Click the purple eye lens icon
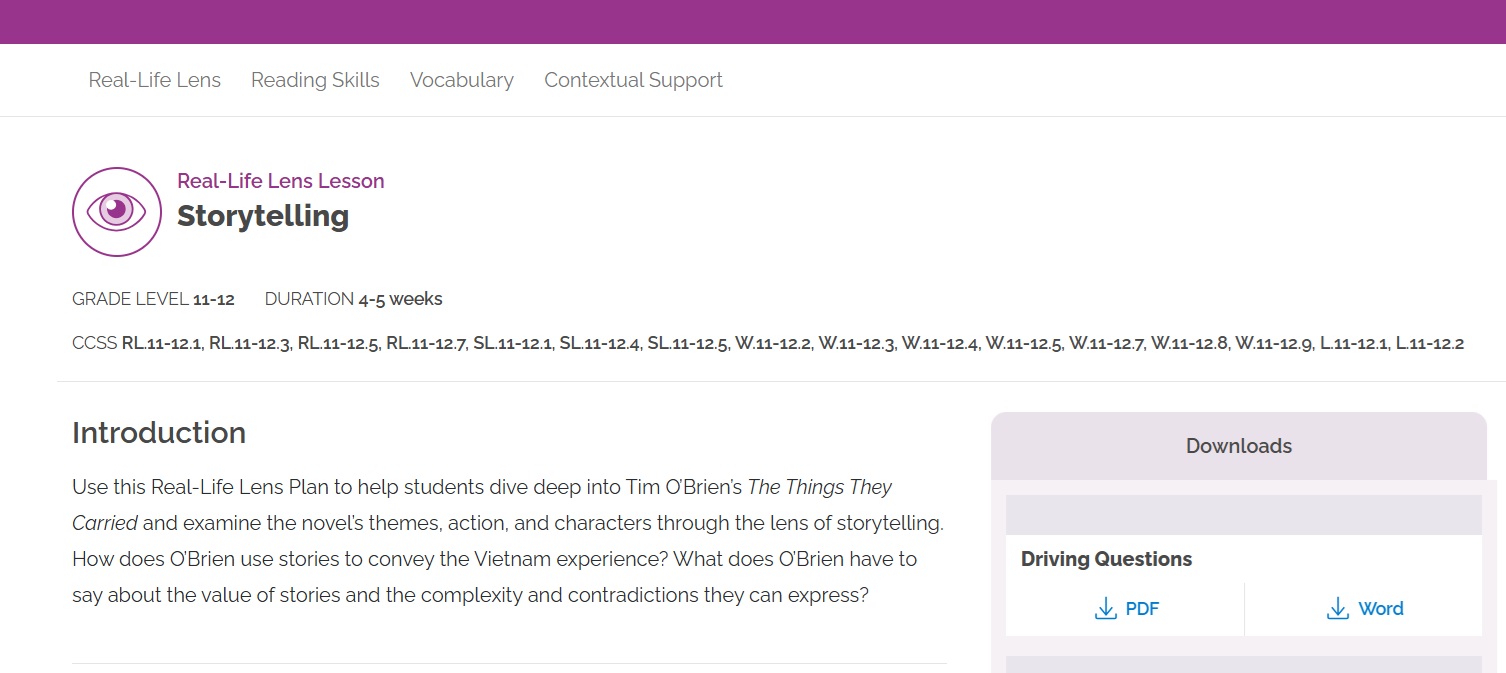The width and height of the screenshot is (1506, 673). coord(117,212)
